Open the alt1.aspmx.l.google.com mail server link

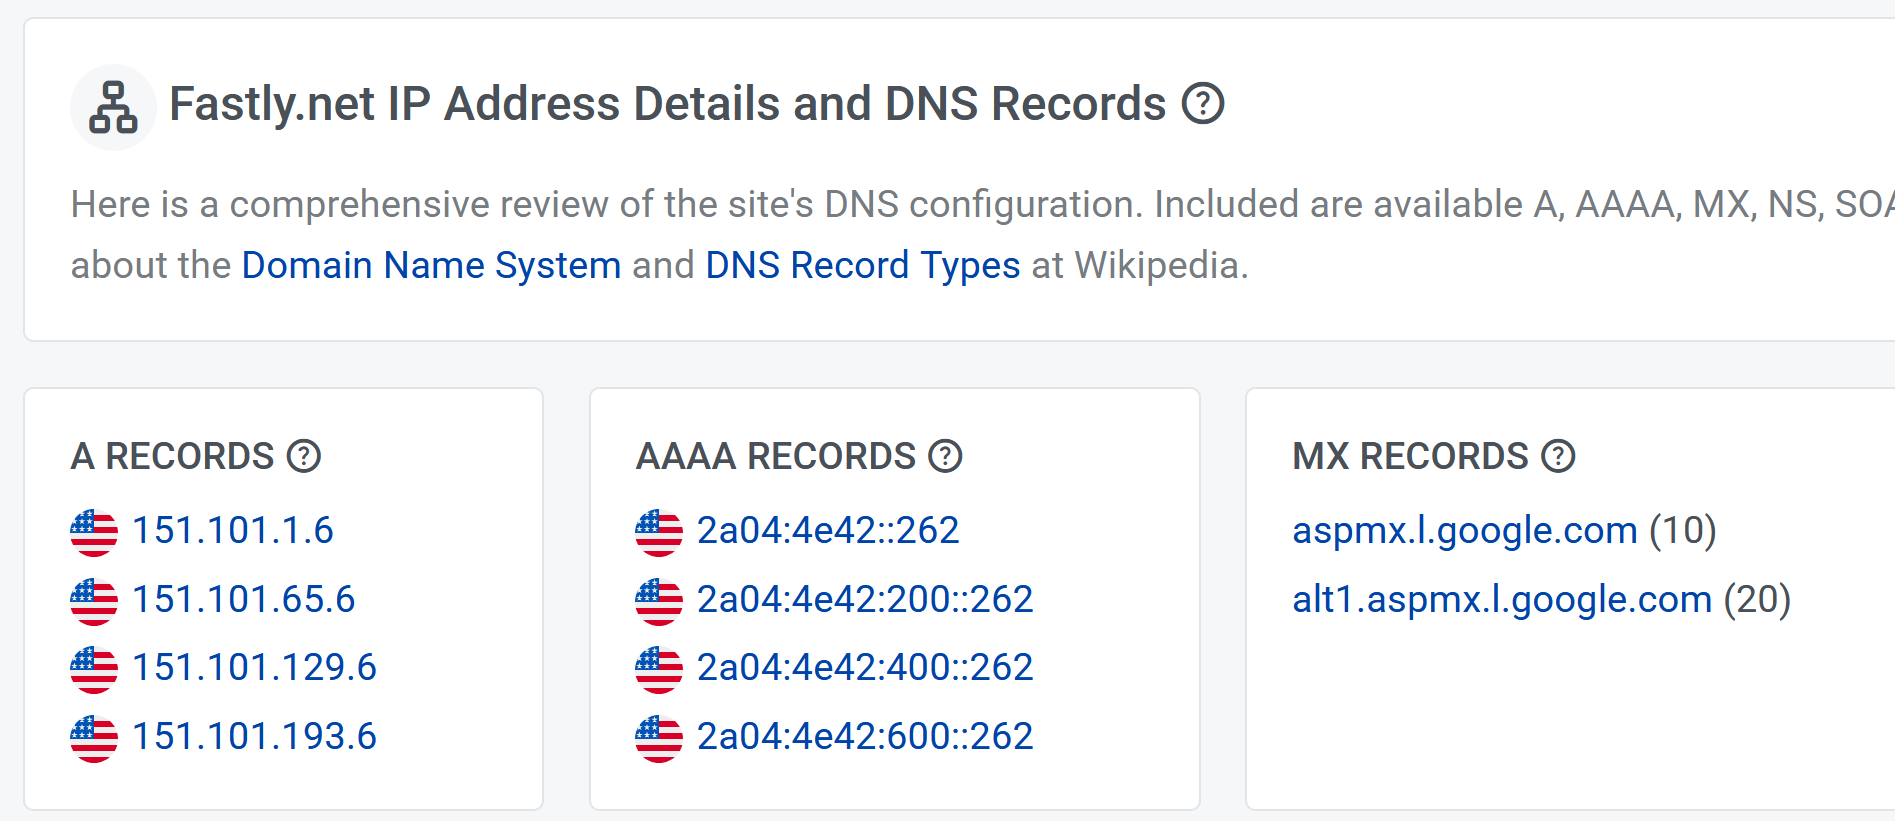point(1502,599)
